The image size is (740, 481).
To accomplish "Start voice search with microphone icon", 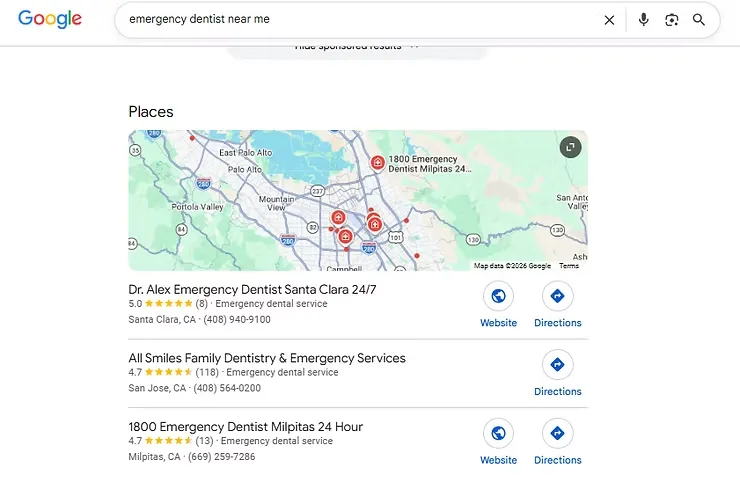I will pyautogui.click(x=643, y=19).
